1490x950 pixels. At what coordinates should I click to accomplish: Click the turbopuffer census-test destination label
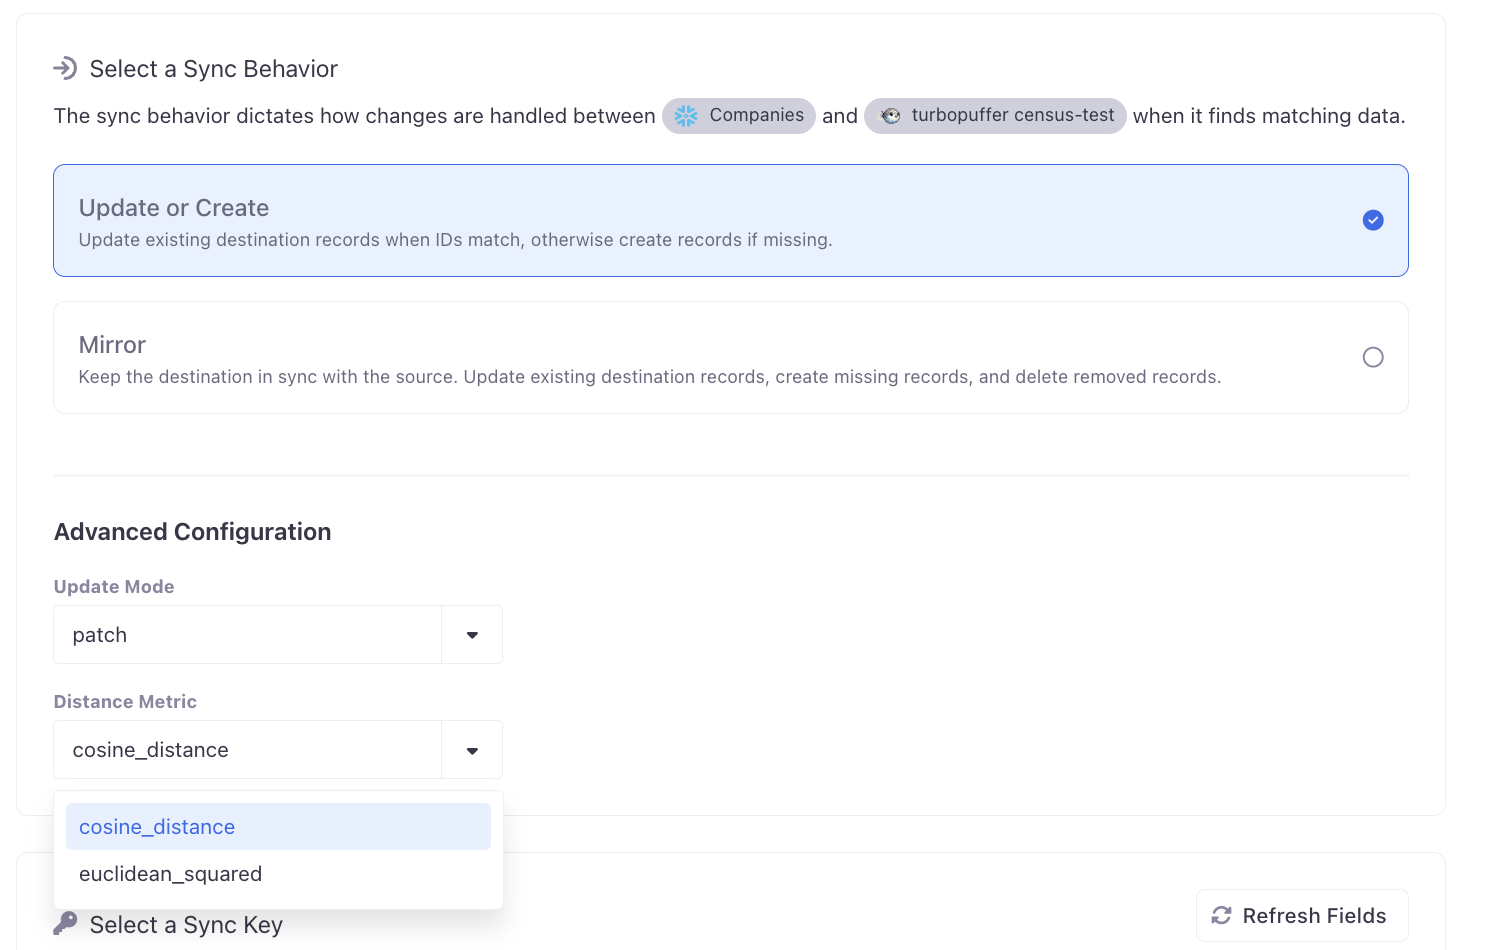pyautogui.click(x=1012, y=115)
